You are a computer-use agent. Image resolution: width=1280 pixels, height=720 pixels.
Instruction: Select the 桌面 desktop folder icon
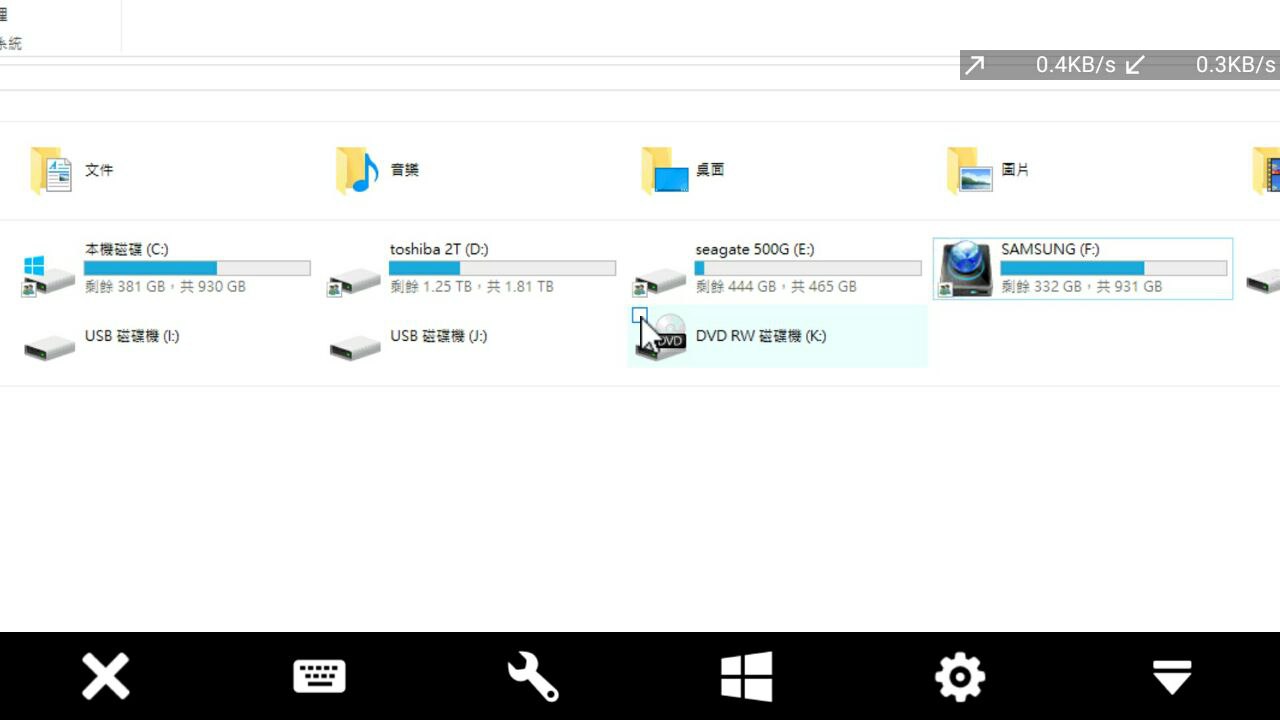pos(665,171)
